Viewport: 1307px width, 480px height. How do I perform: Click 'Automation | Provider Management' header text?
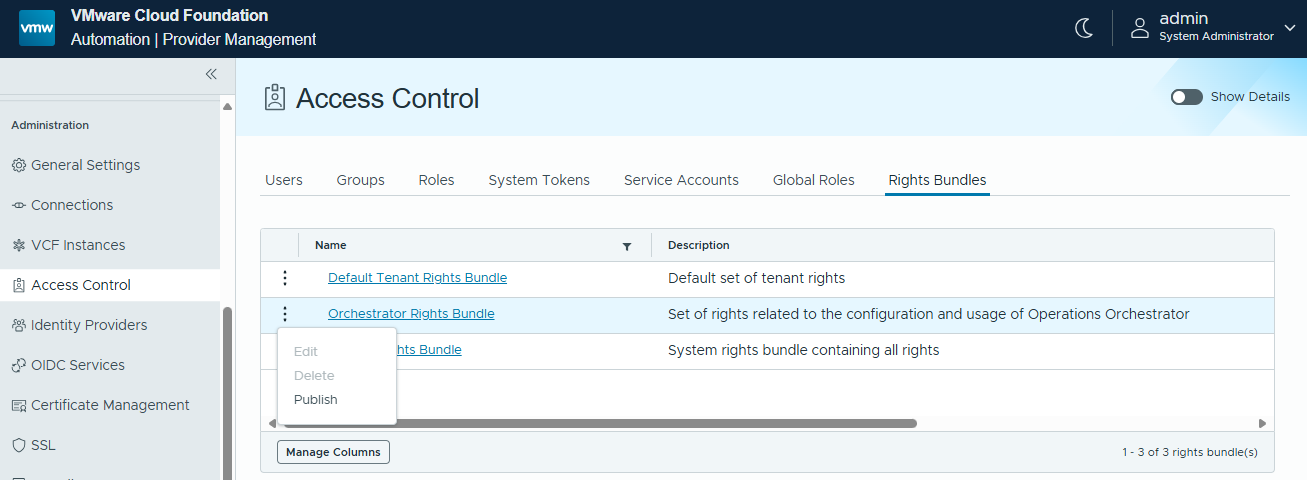pos(194,40)
